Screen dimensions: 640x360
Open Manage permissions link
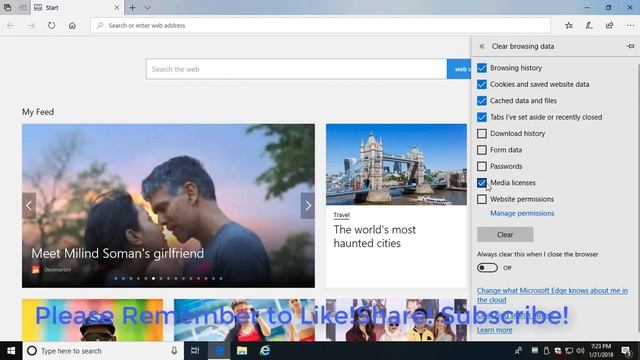point(522,213)
